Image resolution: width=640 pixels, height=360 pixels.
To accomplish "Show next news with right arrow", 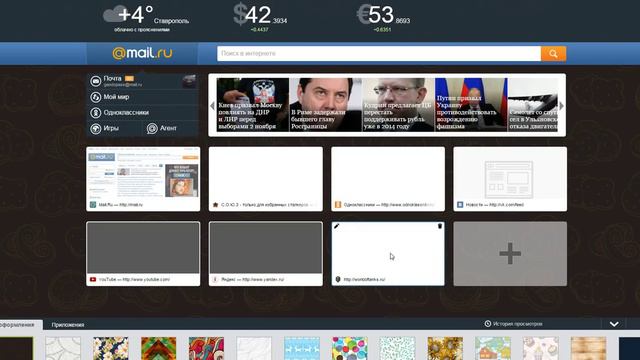I will pos(562,106).
